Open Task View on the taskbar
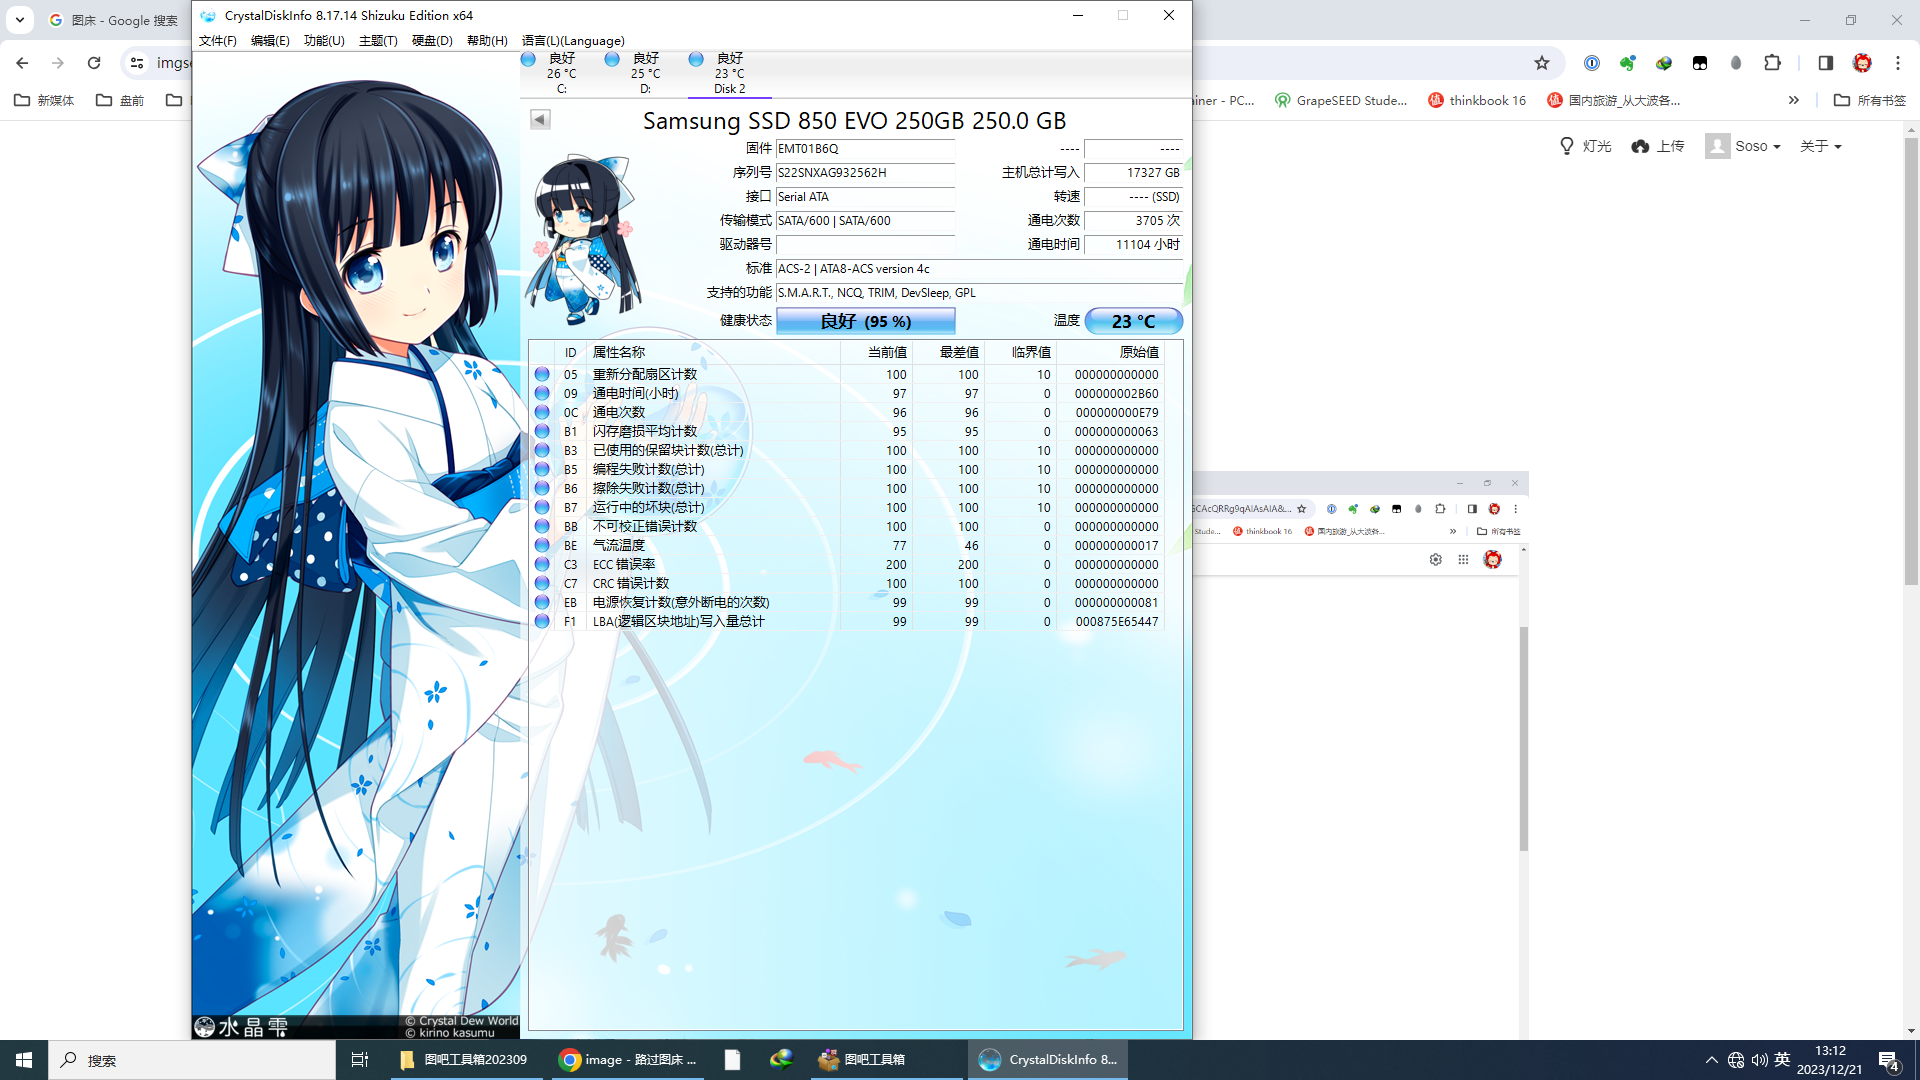The width and height of the screenshot is (1920, 1080). pyautogui.click(x=360, y=1060)
